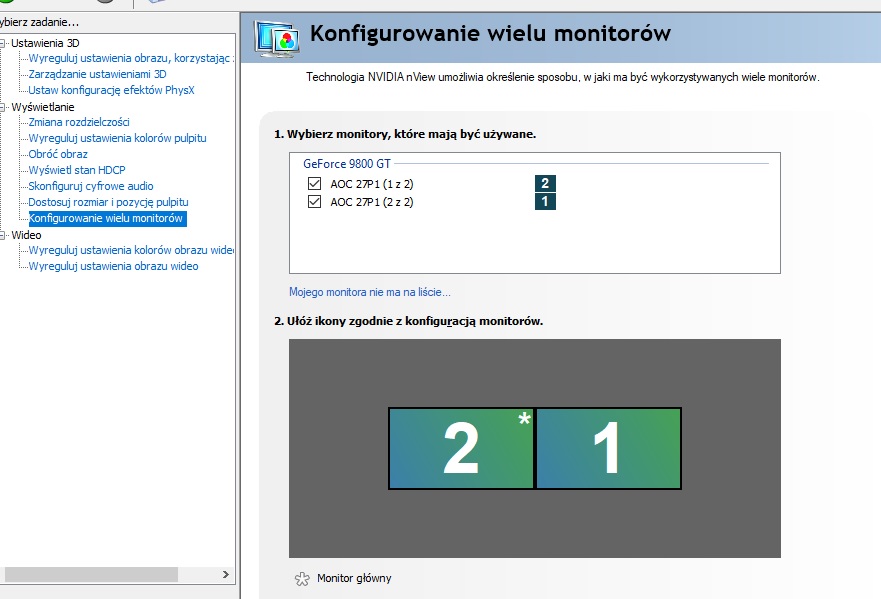881x599 pixels.
Task: Select monitor 1 thumbnail in arrangement area
Action: 608,448
